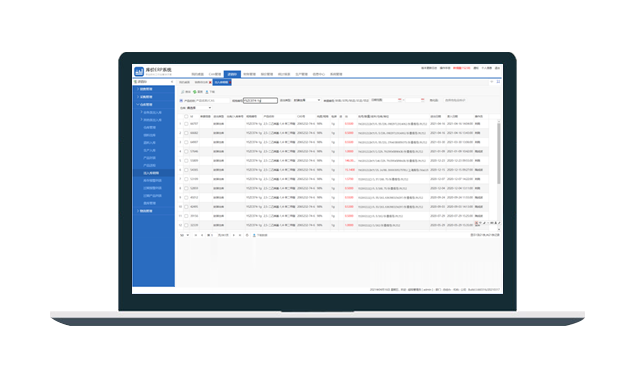Tick the select-all checkbox in table header
This screenshot has width=620, height=370.
tap(186, 117)
